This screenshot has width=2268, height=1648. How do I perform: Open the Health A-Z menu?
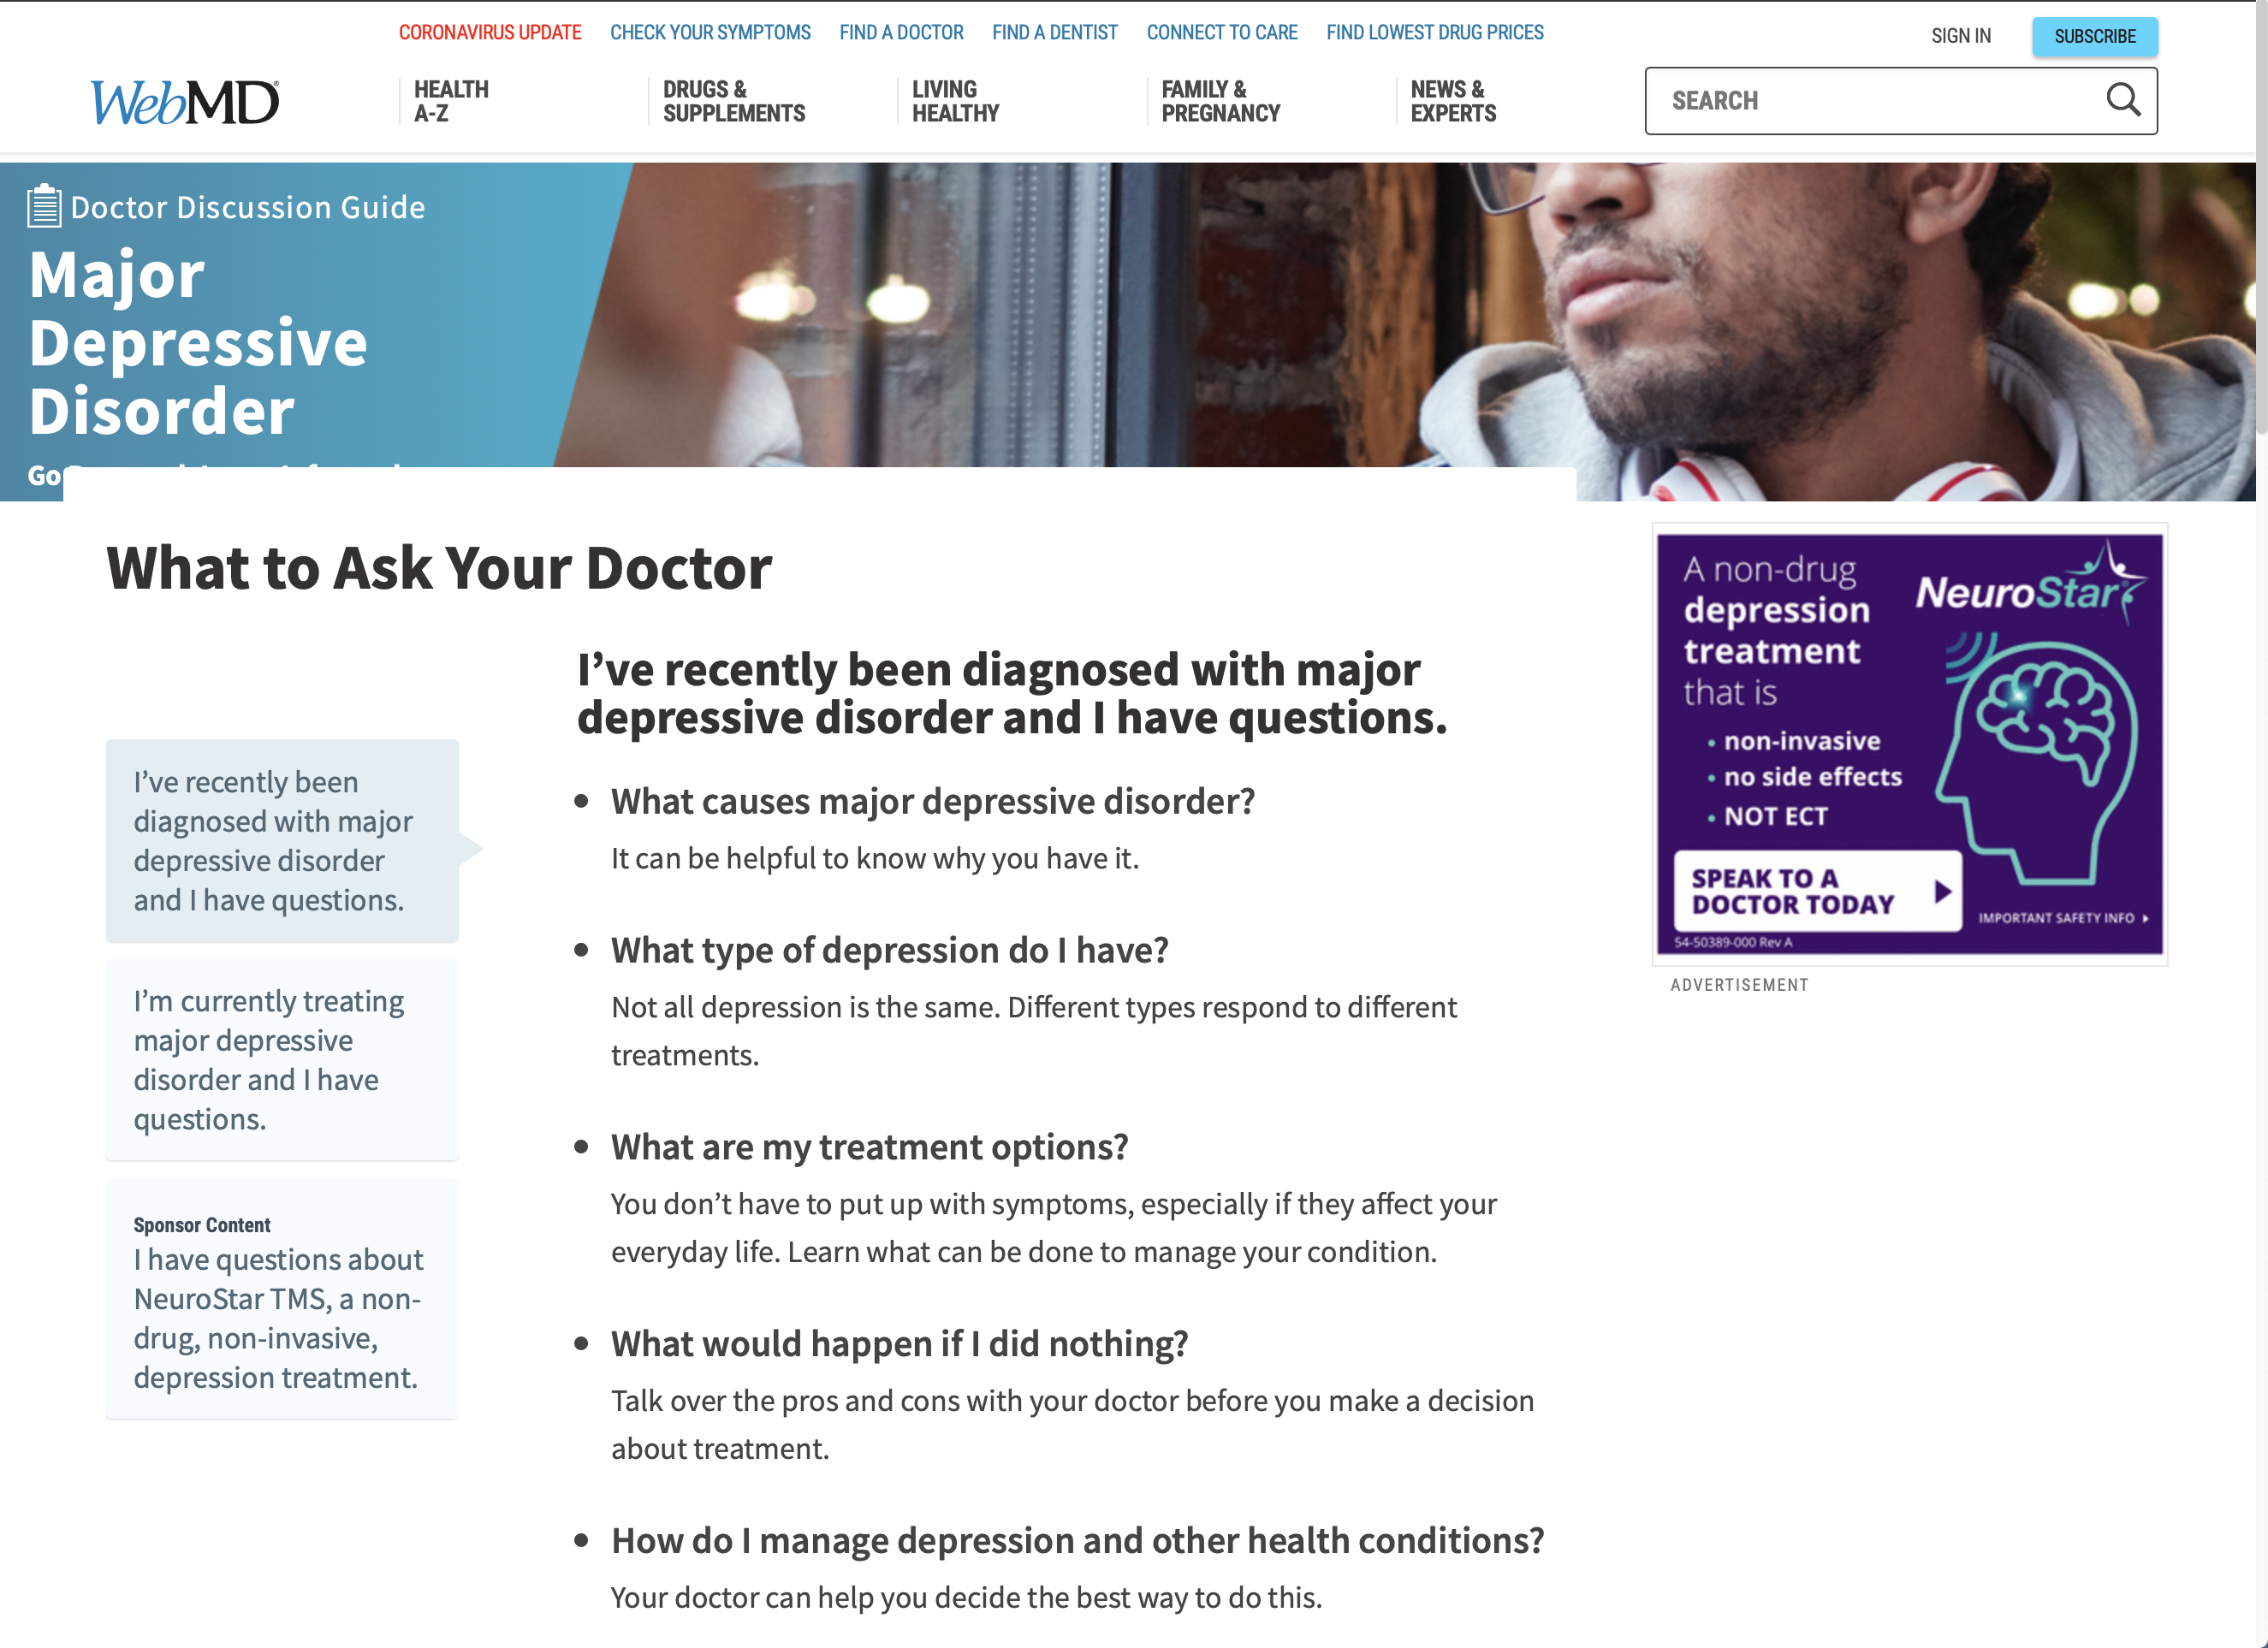tap(451, 101)
